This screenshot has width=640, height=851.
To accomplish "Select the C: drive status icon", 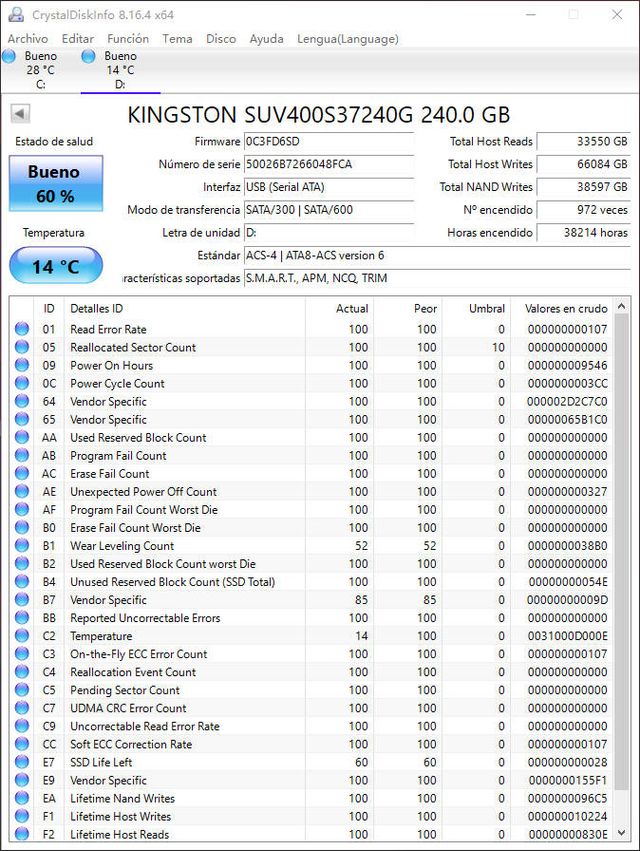I will [x=10, y=57].
